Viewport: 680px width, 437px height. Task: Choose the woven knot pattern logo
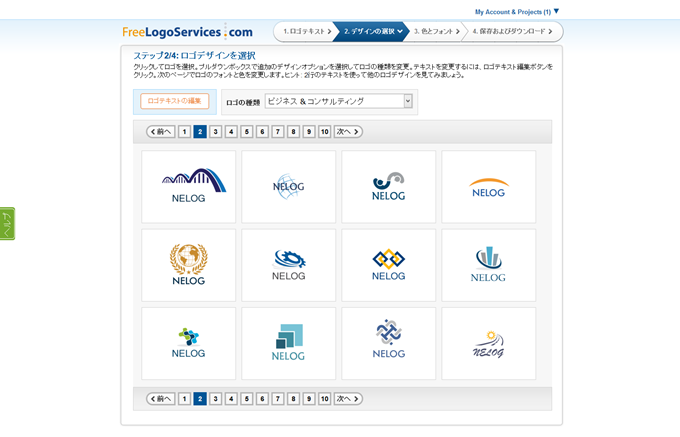pos(389,344)
